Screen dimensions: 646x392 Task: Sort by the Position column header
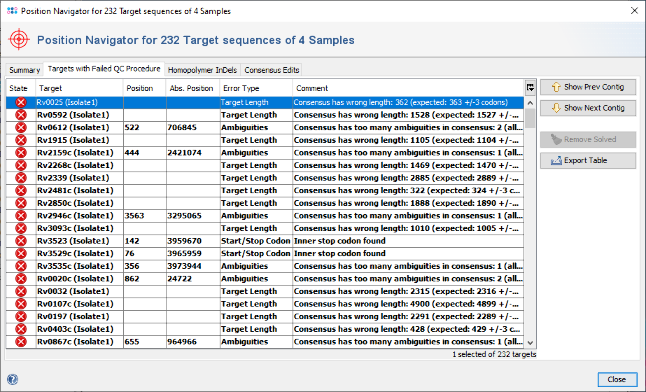click(145, 88)
